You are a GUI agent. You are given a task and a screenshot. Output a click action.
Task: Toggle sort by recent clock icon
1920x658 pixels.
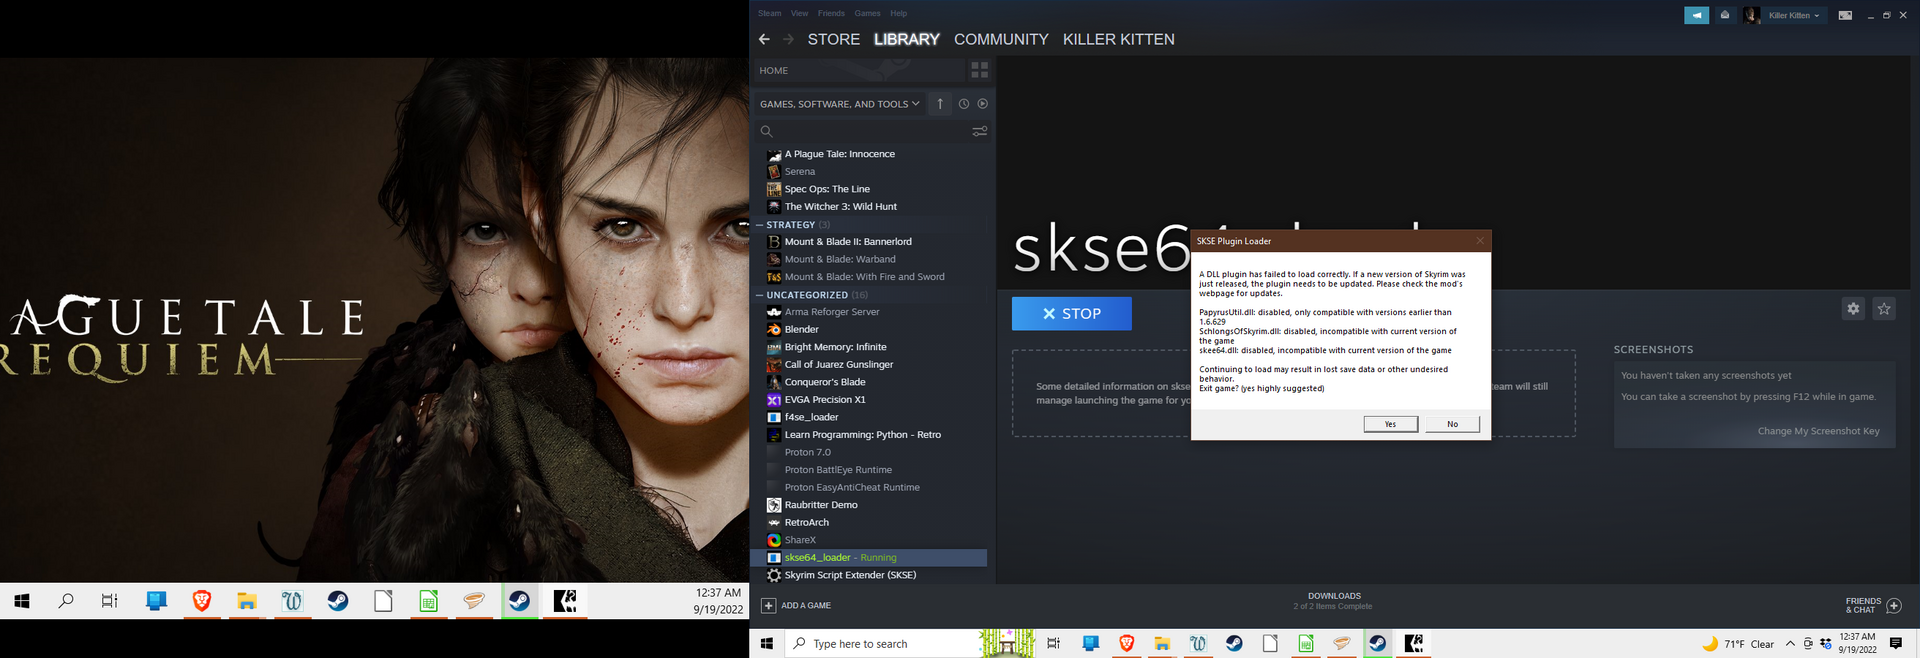pos(963,104)
